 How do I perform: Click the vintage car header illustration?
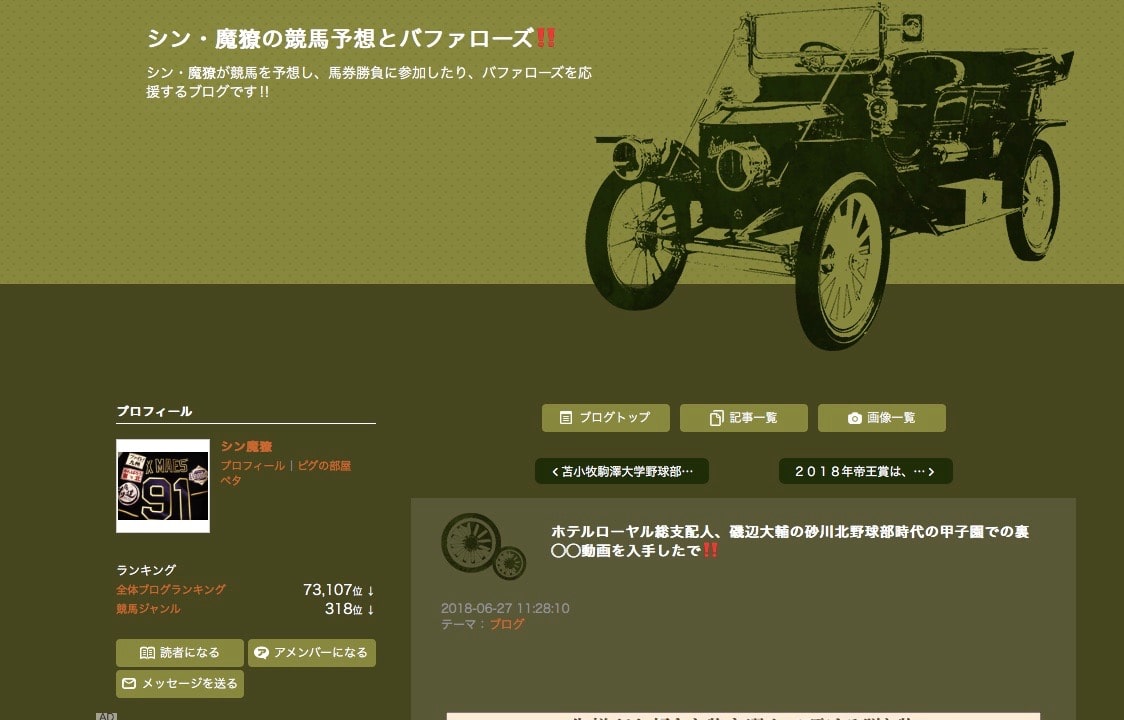coord(829,176)
